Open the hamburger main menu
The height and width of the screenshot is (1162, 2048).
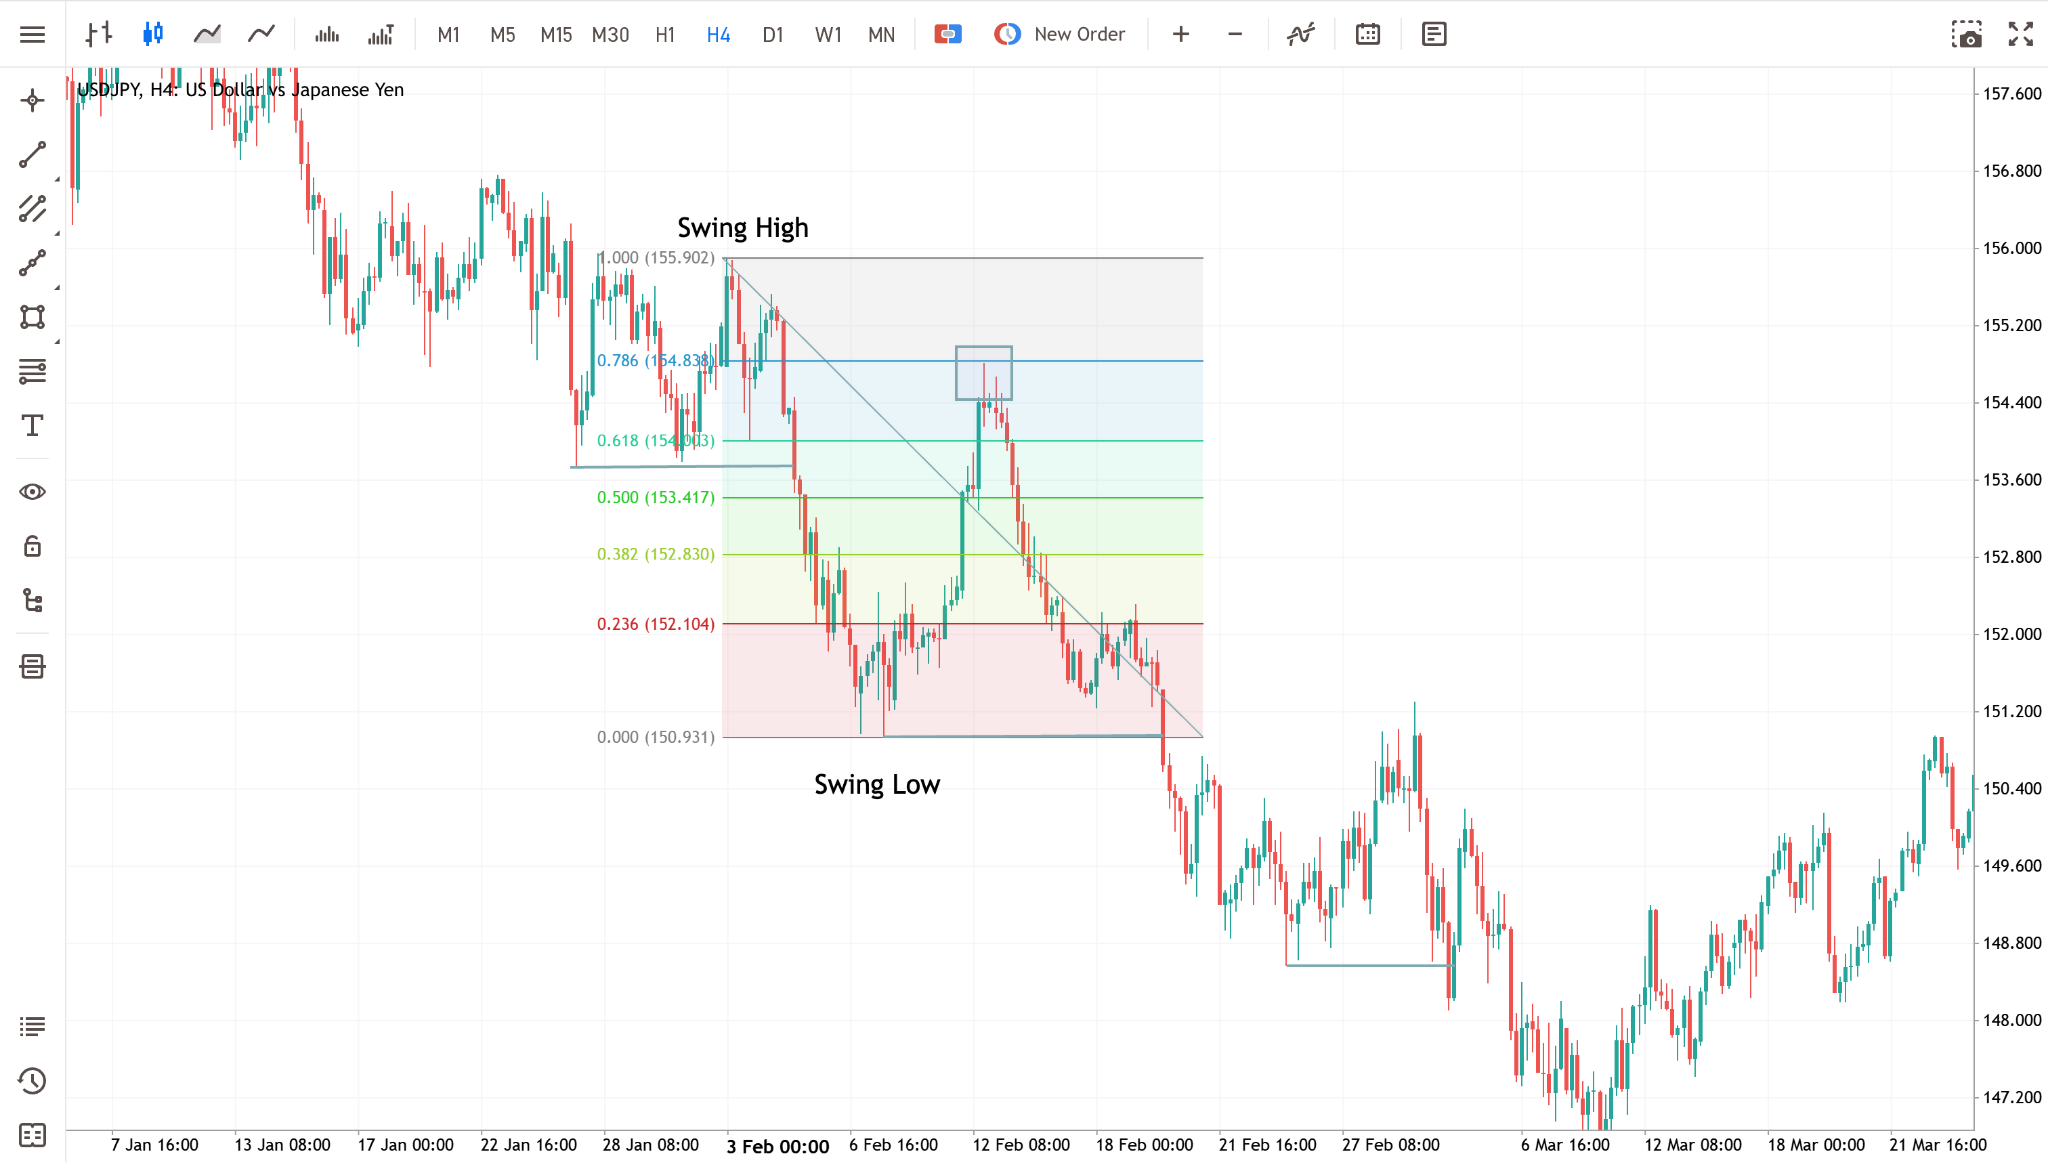(32, 34)
